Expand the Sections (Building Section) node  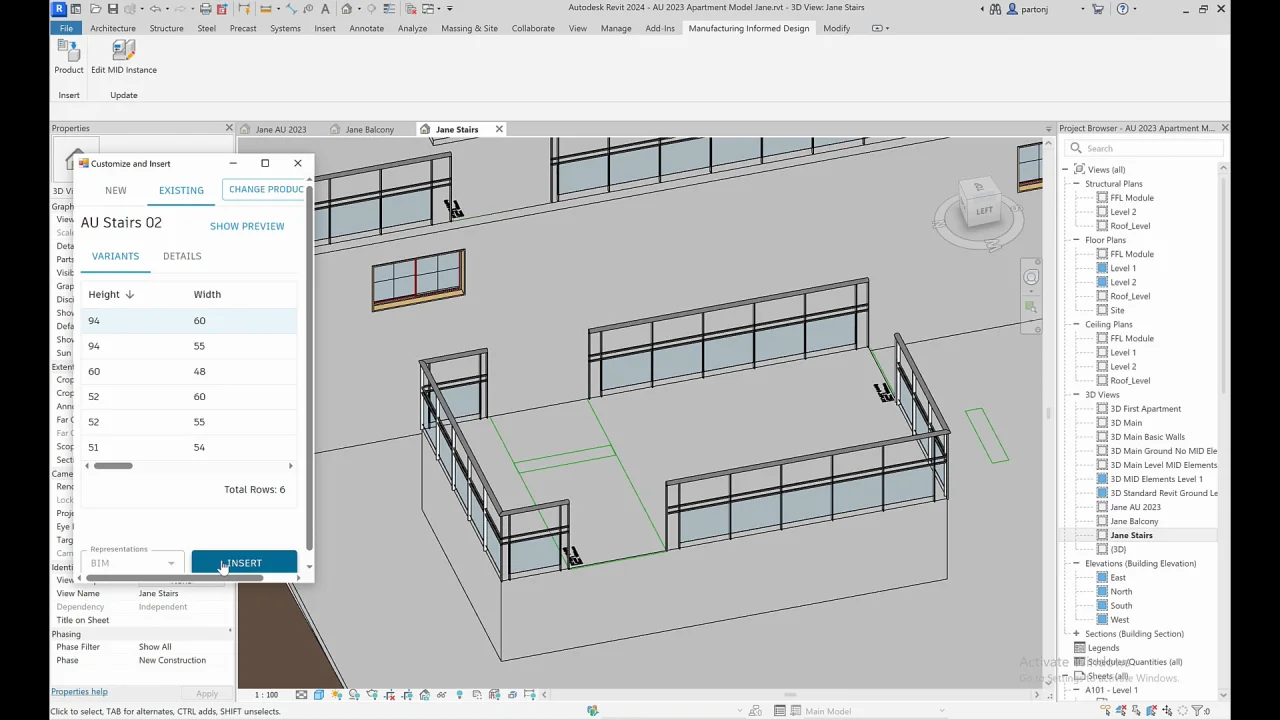1077,634
